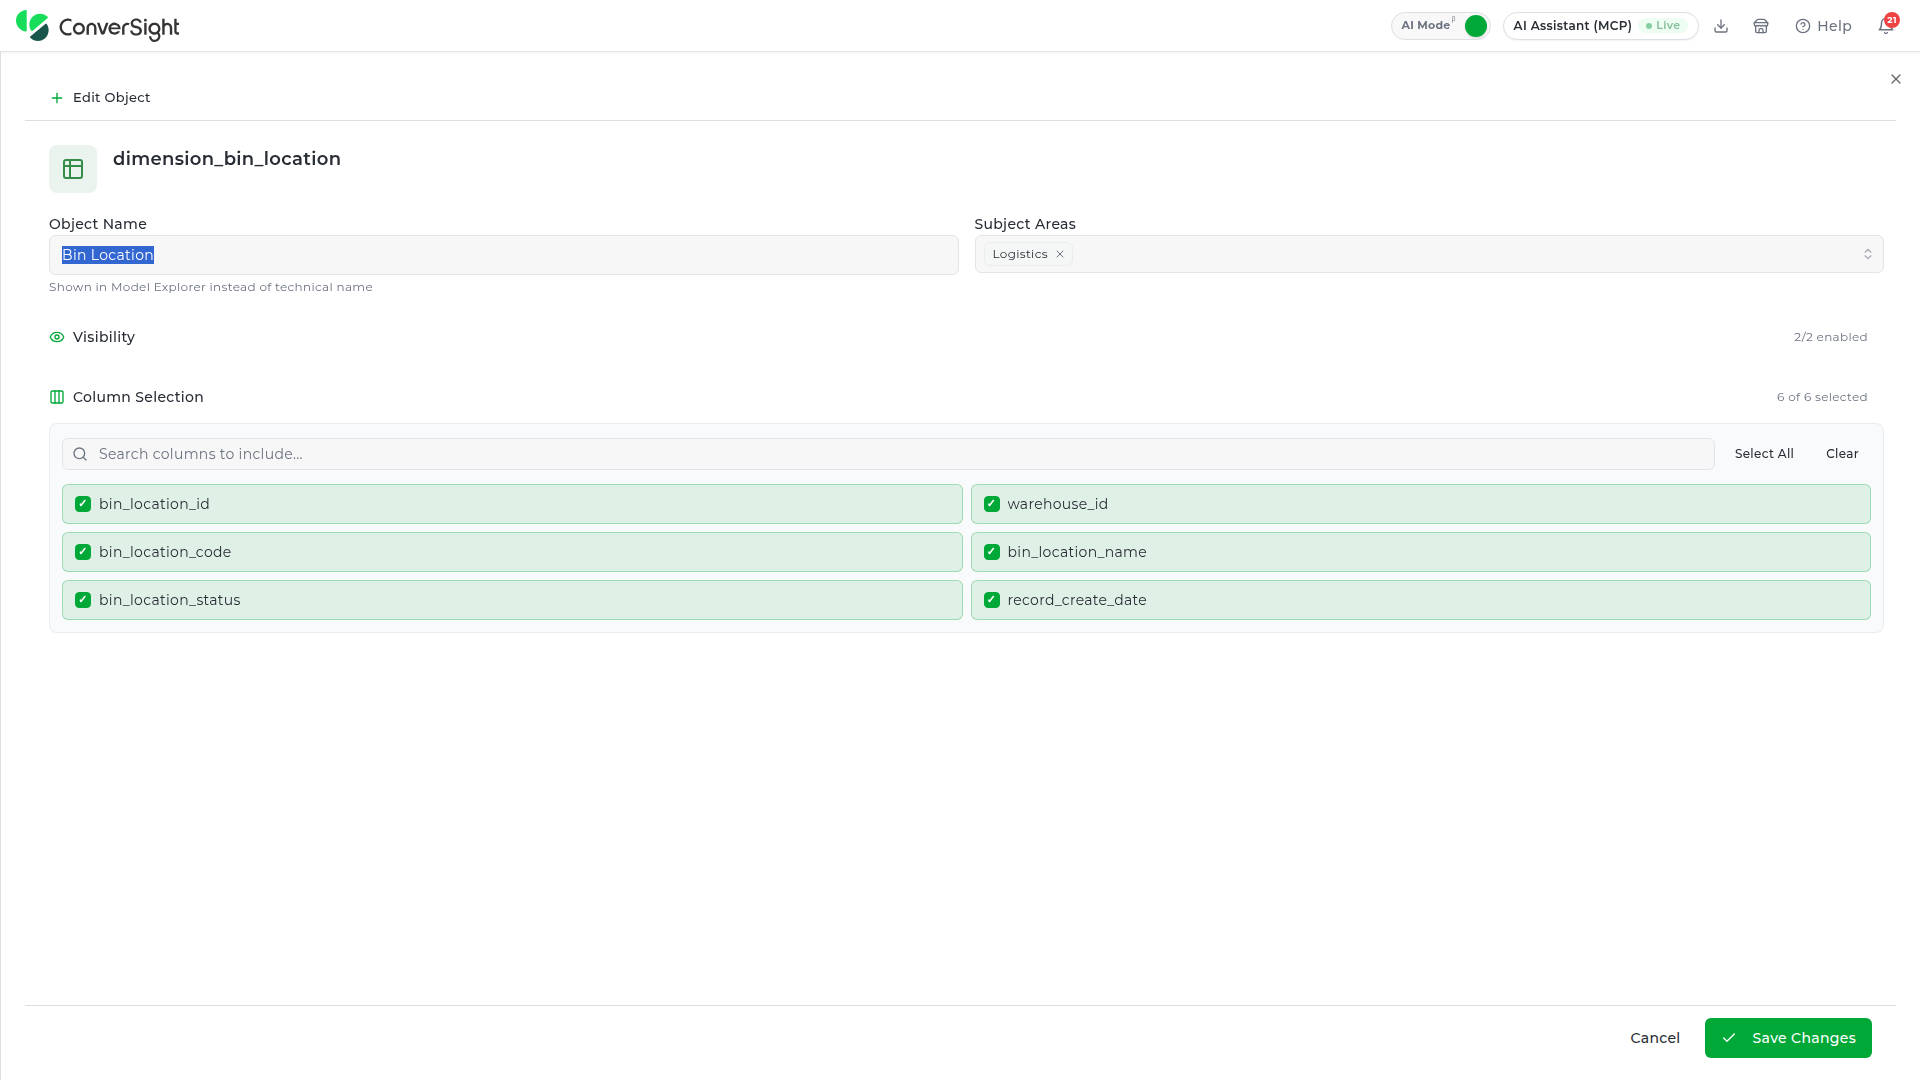The image size is (1920, 1080).
Task: Remove the Logistics subject area tag
Action: coord(1060,254)
